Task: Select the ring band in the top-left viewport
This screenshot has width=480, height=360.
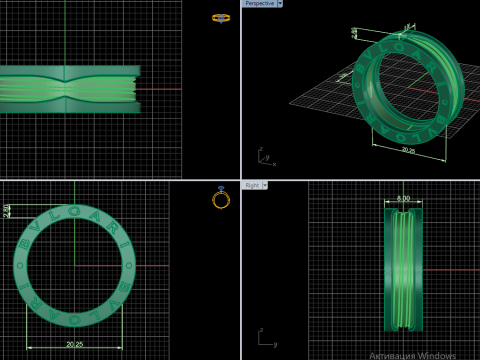Action: tap(70, 89)
